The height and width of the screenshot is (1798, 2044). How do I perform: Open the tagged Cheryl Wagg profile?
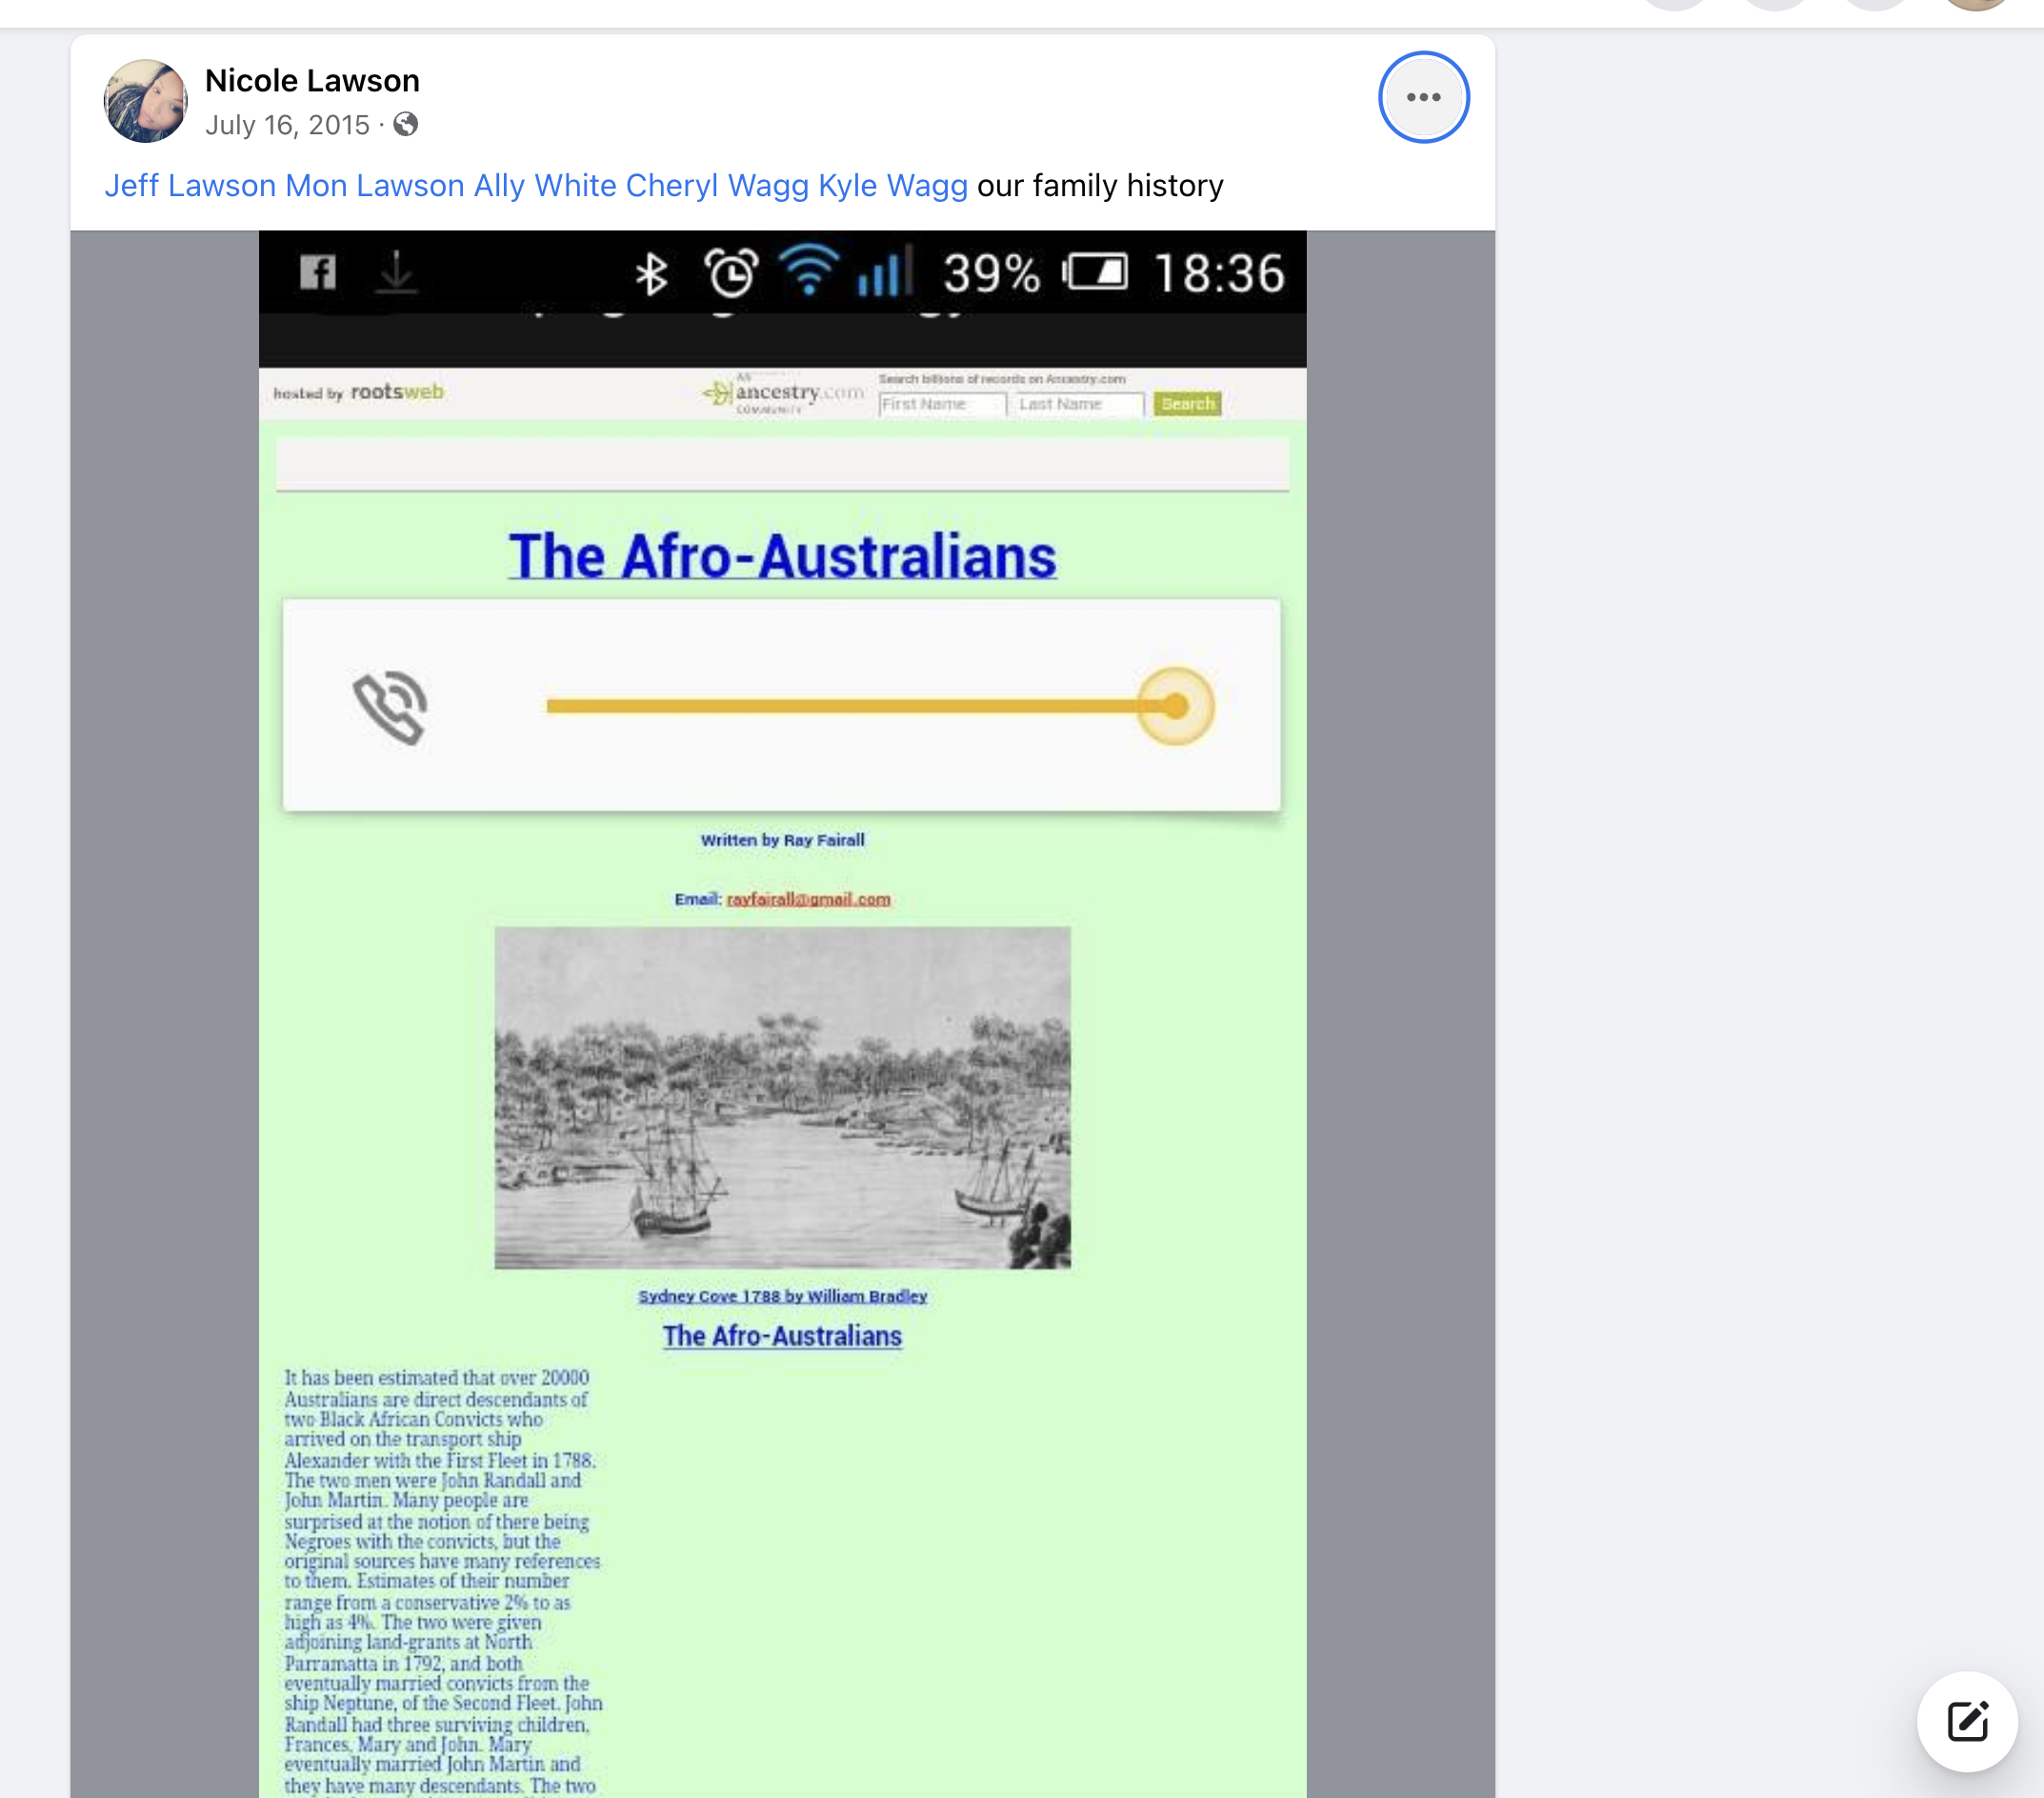(716, 186)
